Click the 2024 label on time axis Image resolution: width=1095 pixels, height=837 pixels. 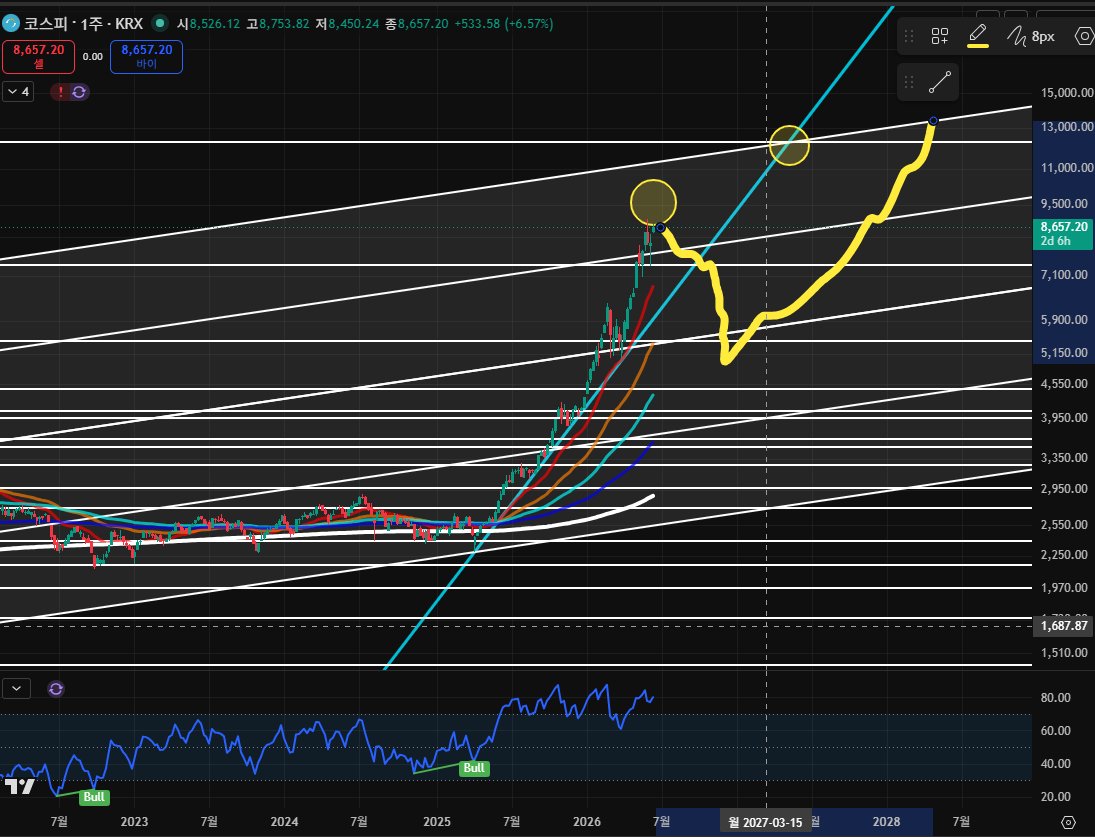[x=284, y=822]
